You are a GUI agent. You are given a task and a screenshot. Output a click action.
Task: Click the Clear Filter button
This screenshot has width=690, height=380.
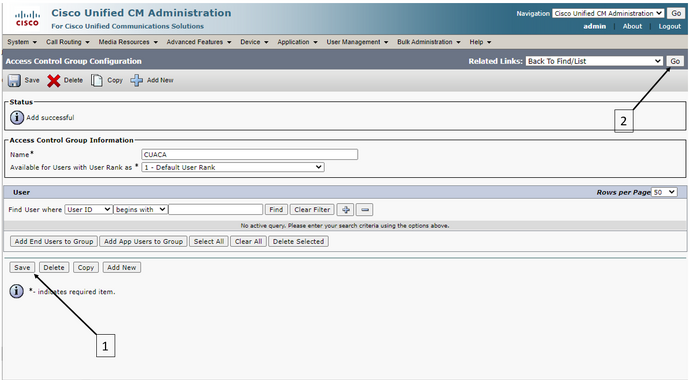[x=312, y=209]
